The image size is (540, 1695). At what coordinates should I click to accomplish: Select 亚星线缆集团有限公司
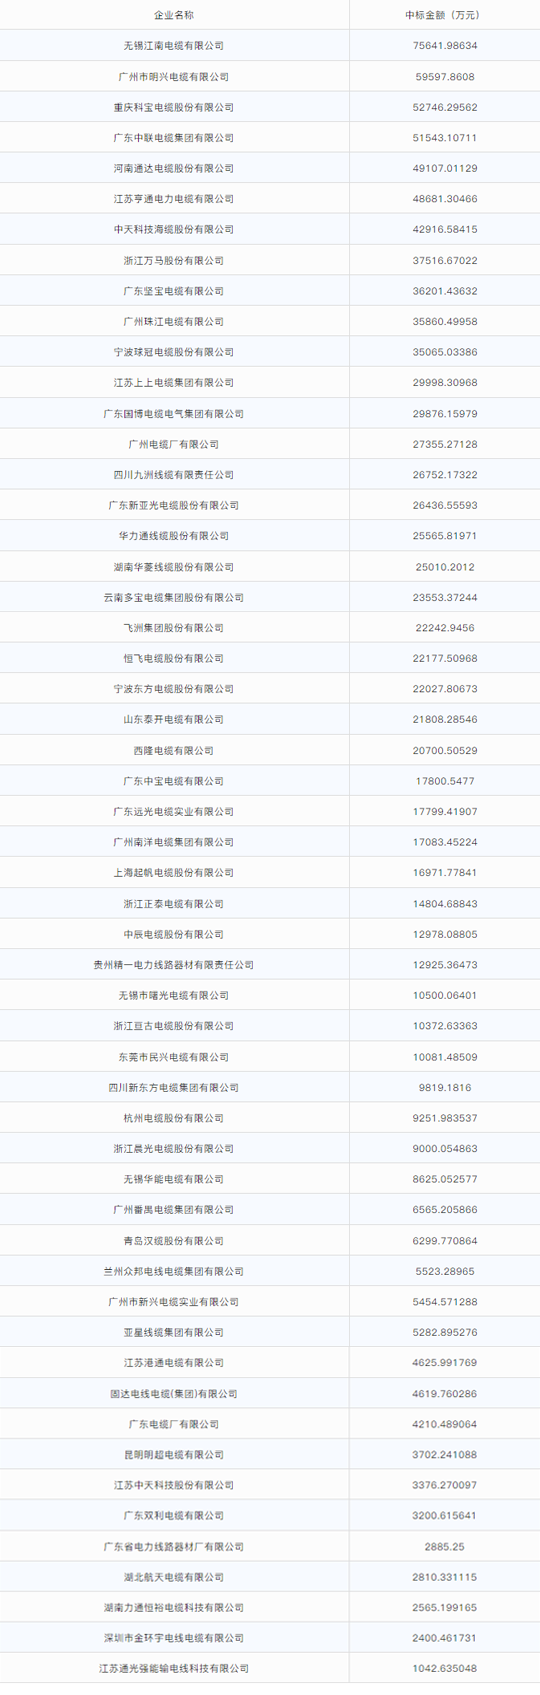click(x=174, y=1332)
